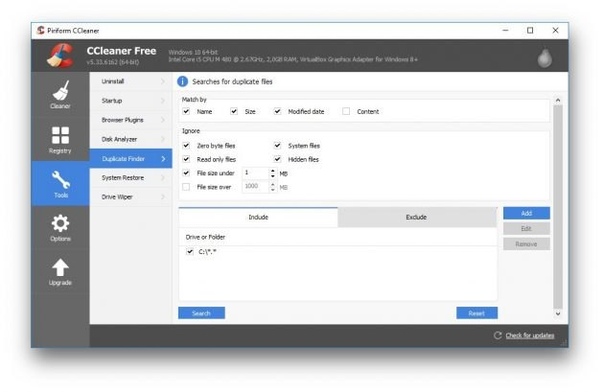Viewport: 604px width, 392px height.
Task: Open the Check for updates link
Action: coord(530,335)
